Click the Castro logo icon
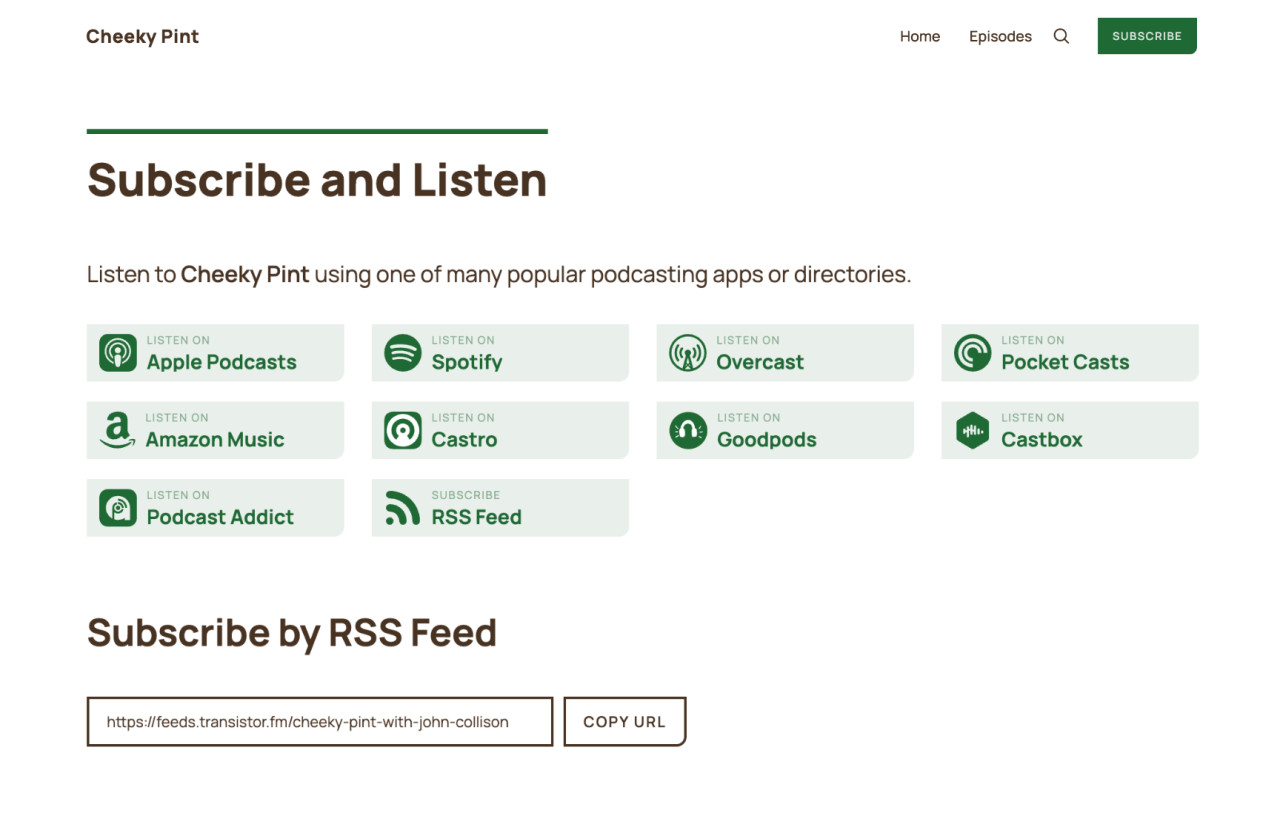 point(403,430)
